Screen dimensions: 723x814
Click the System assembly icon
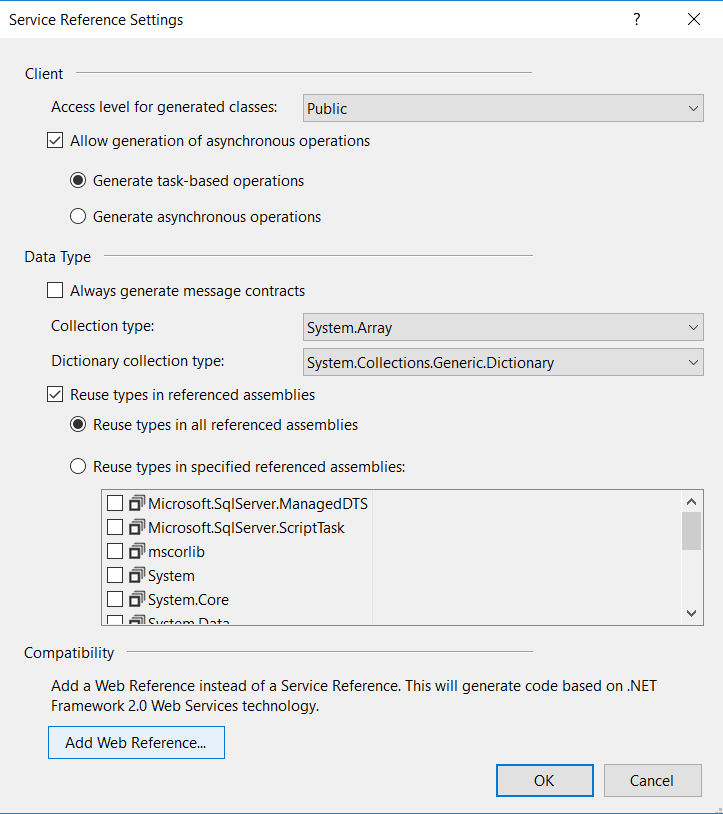[x=136, y=575]
